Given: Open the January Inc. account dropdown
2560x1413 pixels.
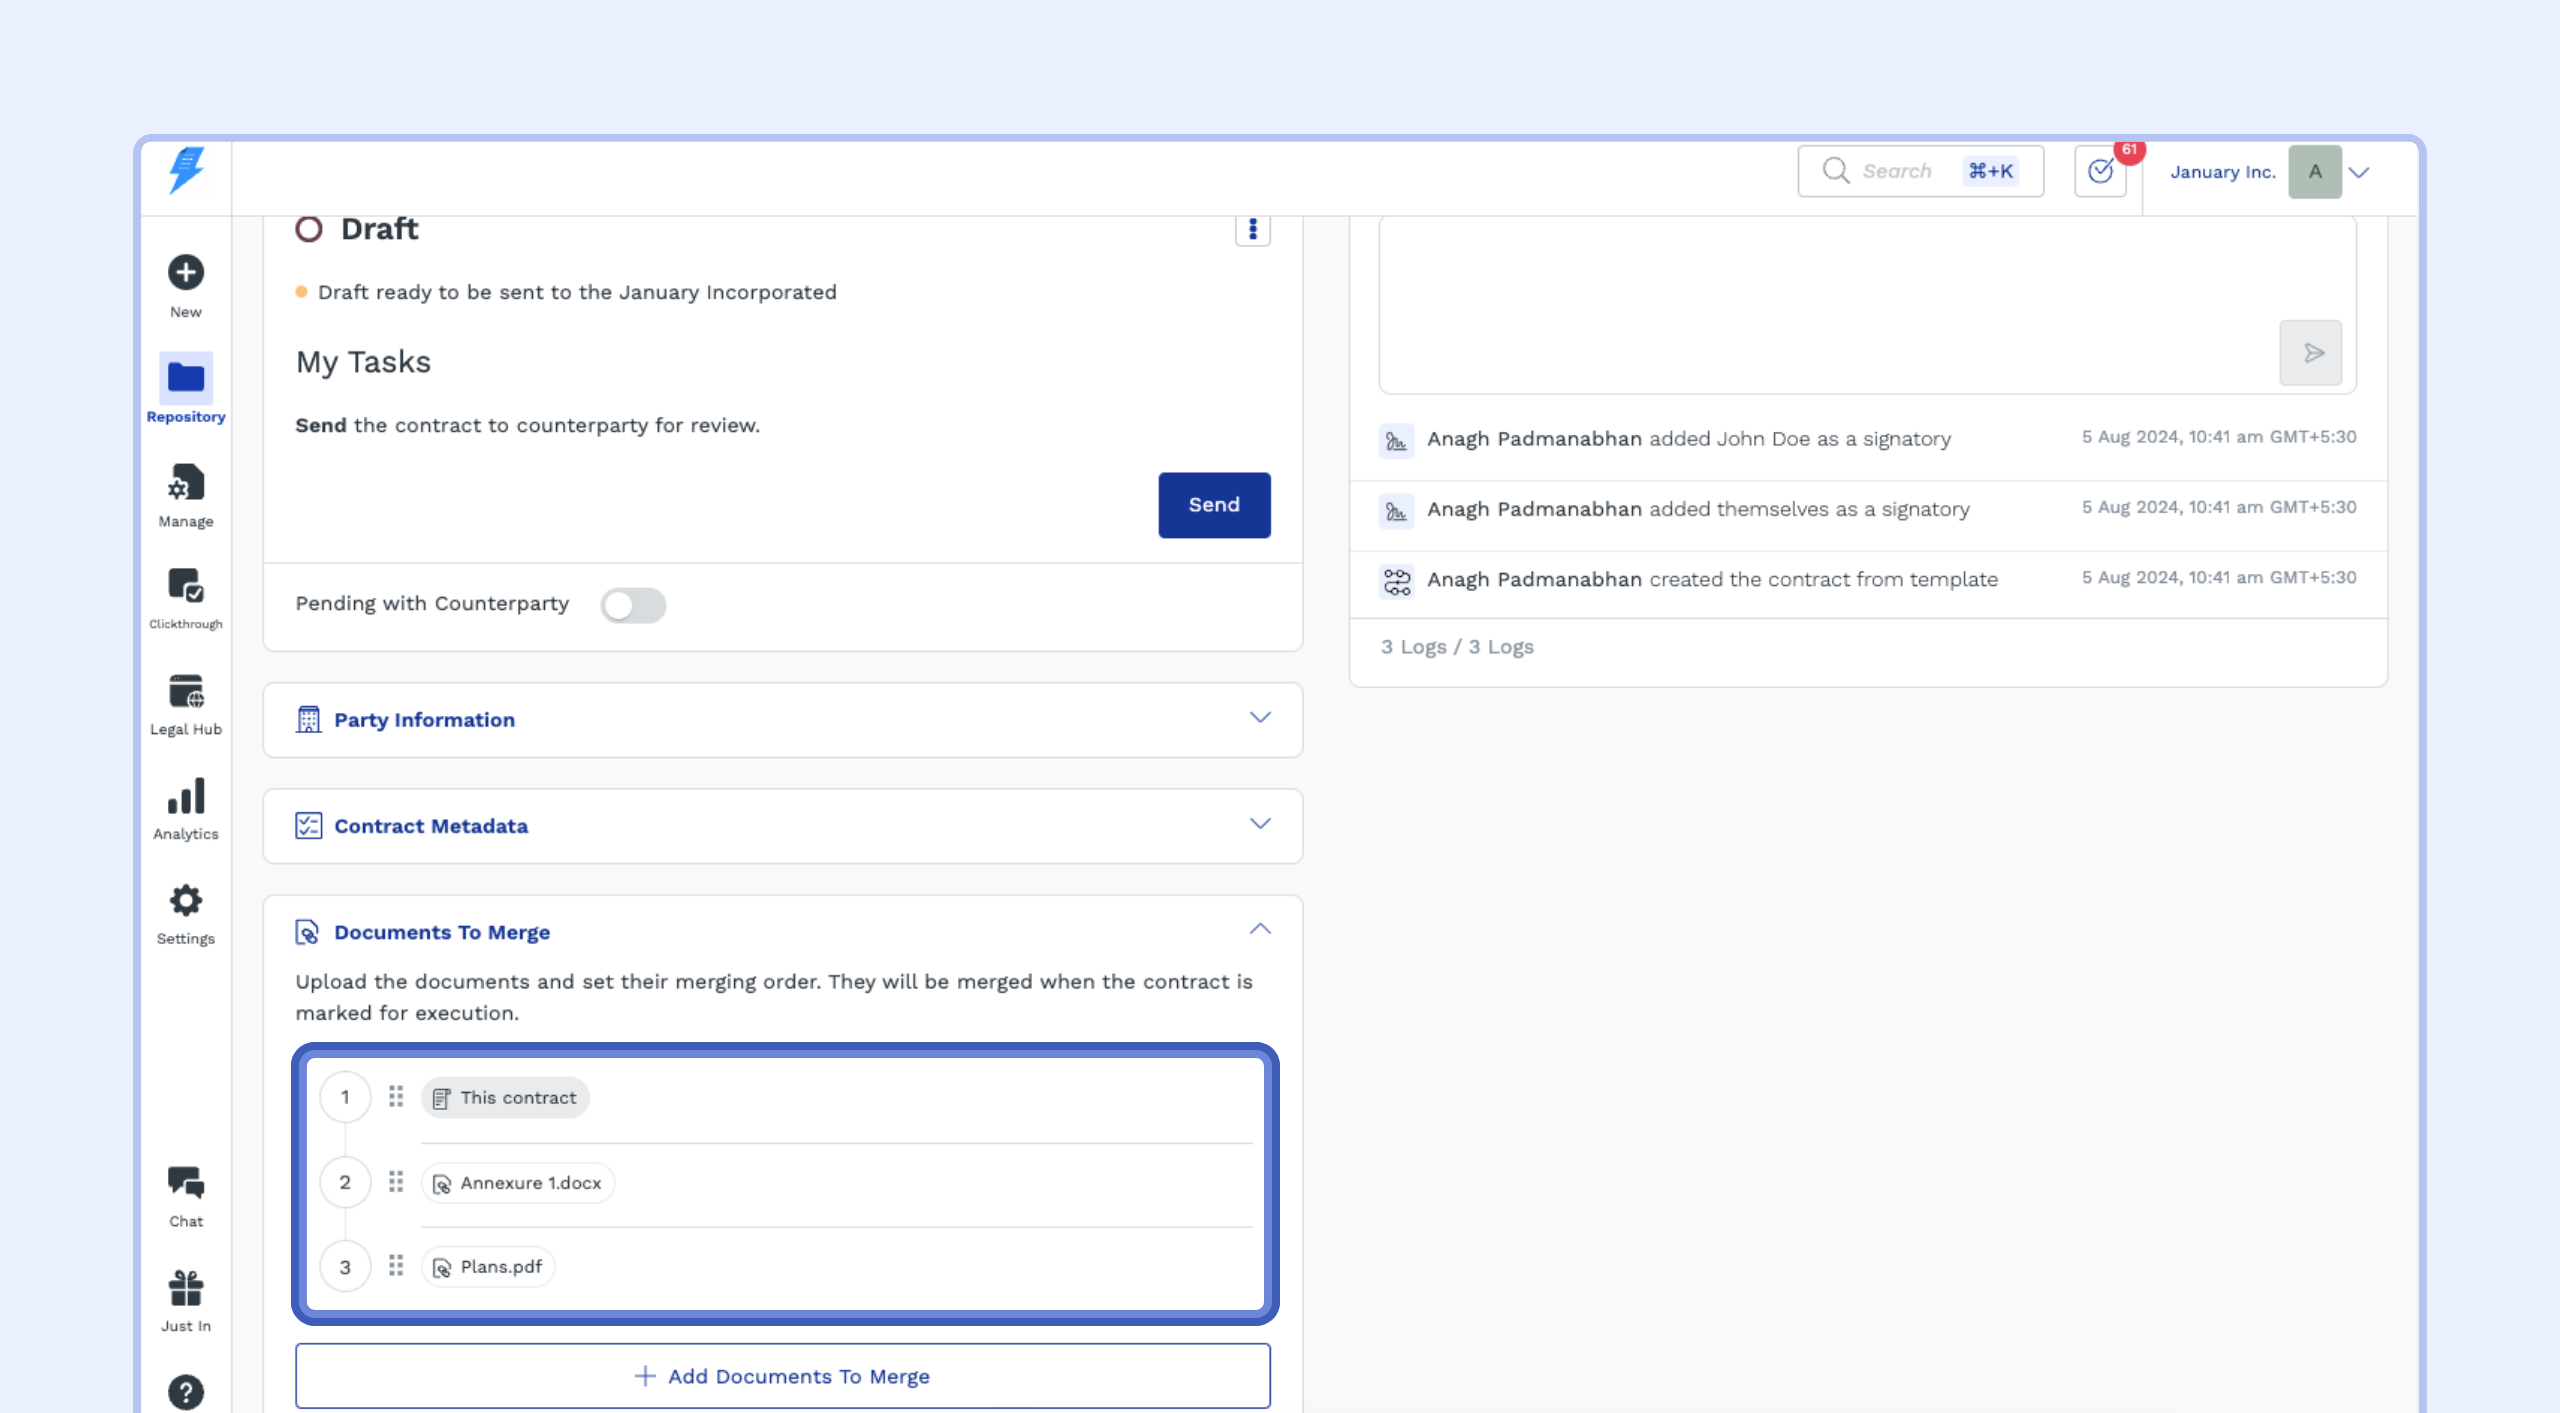Looking at the screenshot, I should tap(2360, 172).
